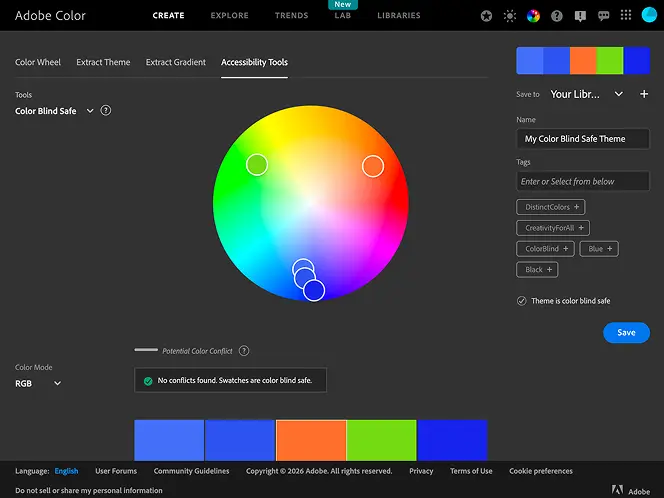This screenshot has width=664, height=498.
Task: Open the RGB color mode dropdown
Action: coord(57,383)
